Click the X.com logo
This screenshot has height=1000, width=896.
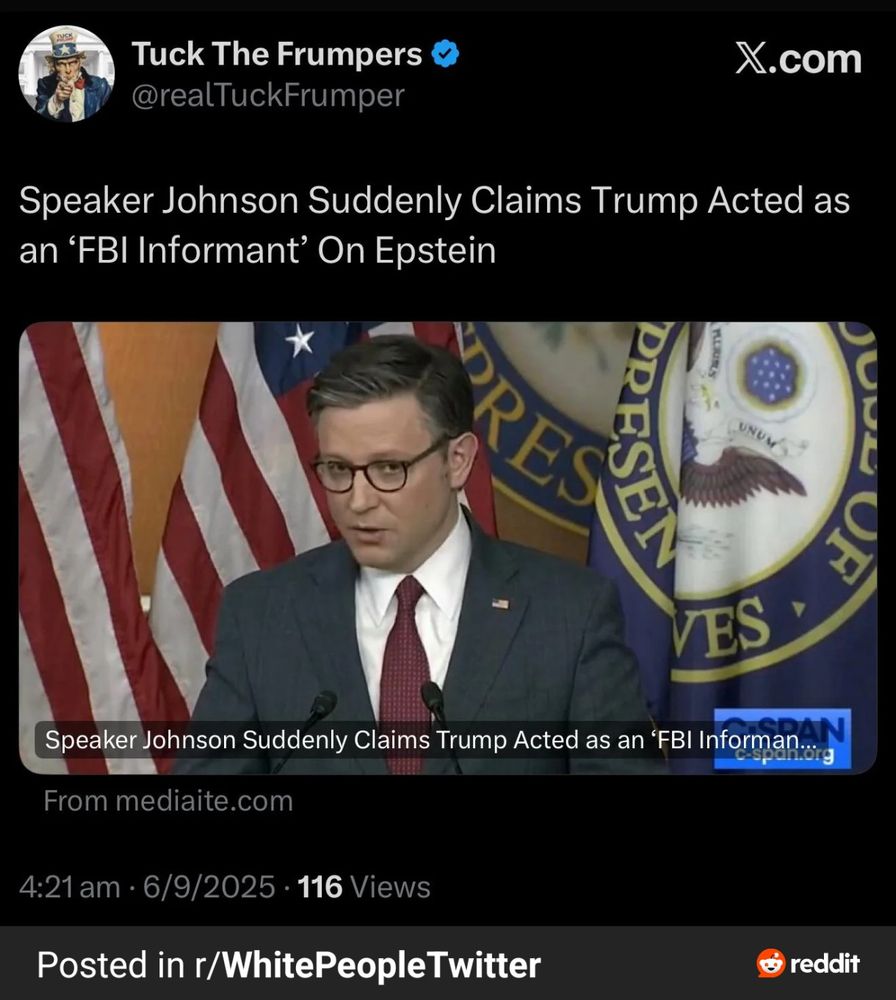point(798,59)
